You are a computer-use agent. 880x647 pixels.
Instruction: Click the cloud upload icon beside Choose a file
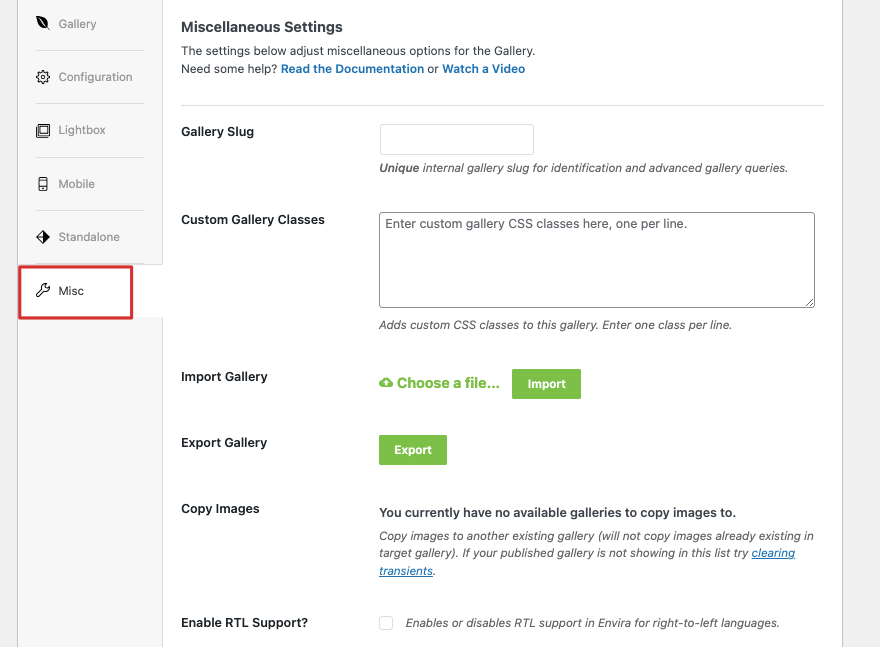(386, 383)
